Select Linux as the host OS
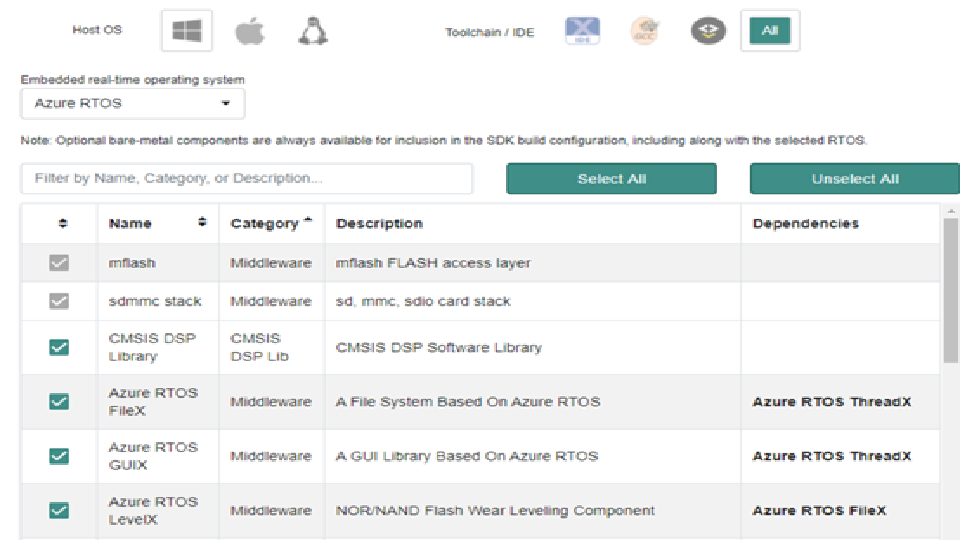Viewport: 960px width, 540px height. [x=312, y=32]
